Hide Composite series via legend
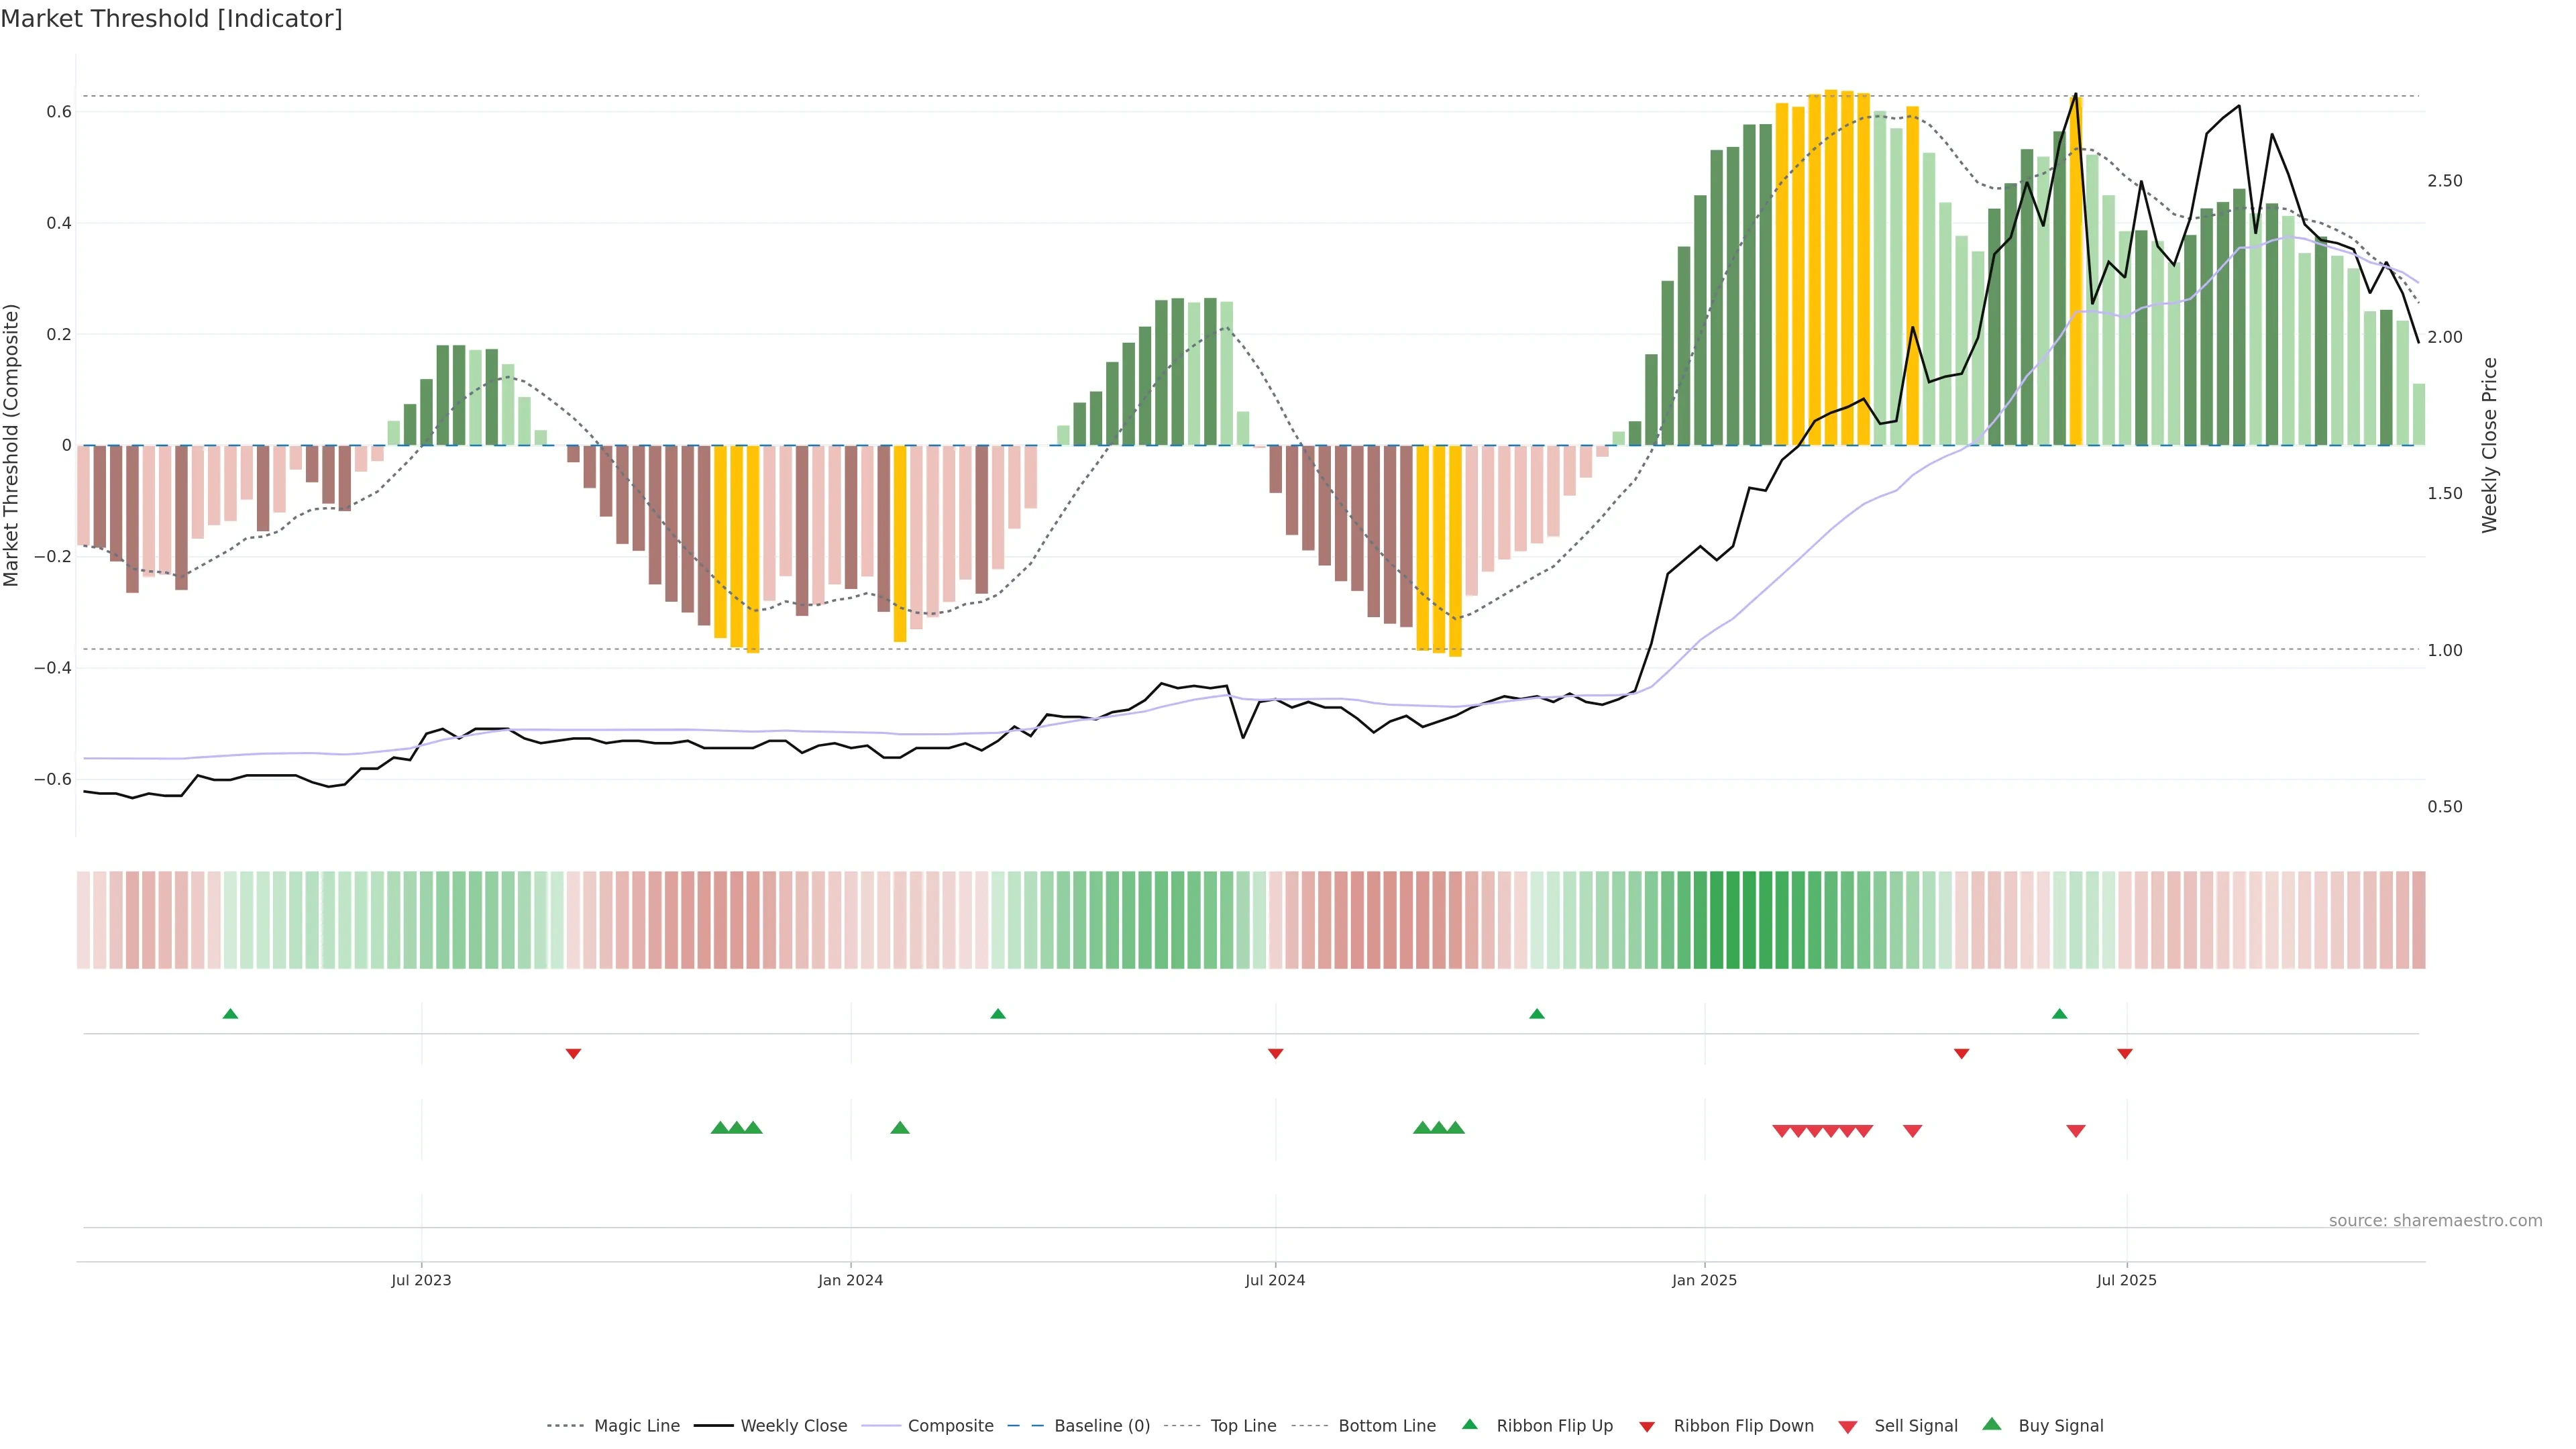2576x1449 pixels. point(950,1425)
